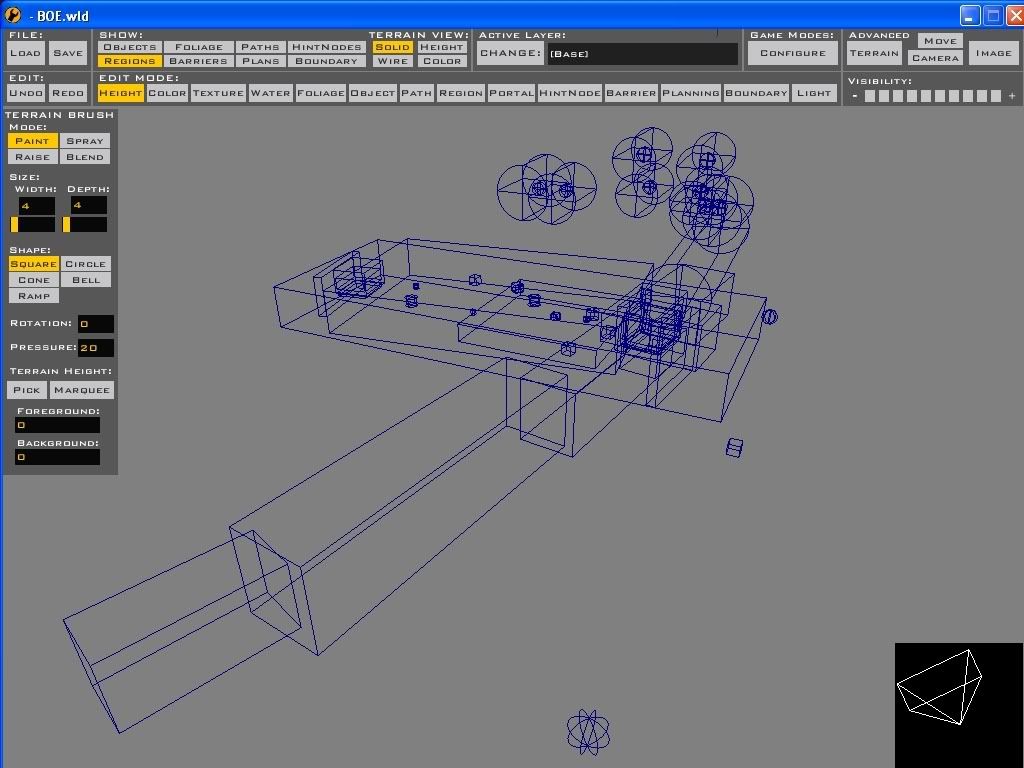The image size is (1024, 768).
Task: Select Solid terrain view
Action: click(x=392, y=47)
